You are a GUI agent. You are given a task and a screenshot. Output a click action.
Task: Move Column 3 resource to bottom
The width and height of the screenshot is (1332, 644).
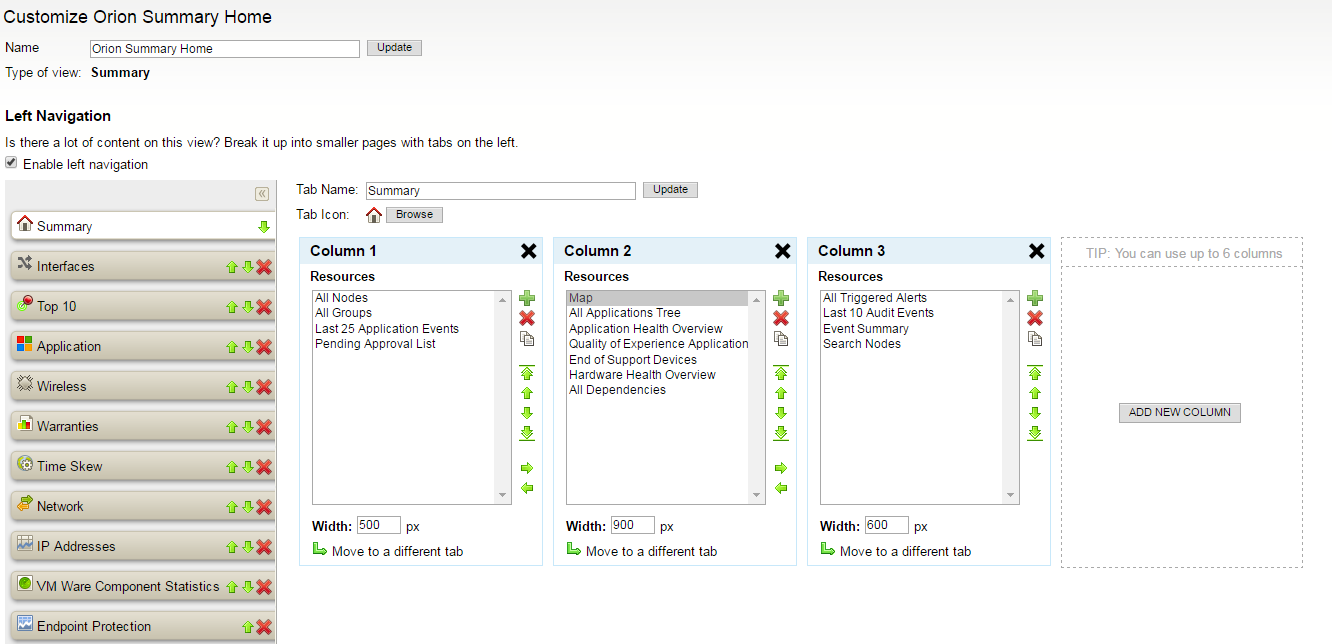(1035, 433)
